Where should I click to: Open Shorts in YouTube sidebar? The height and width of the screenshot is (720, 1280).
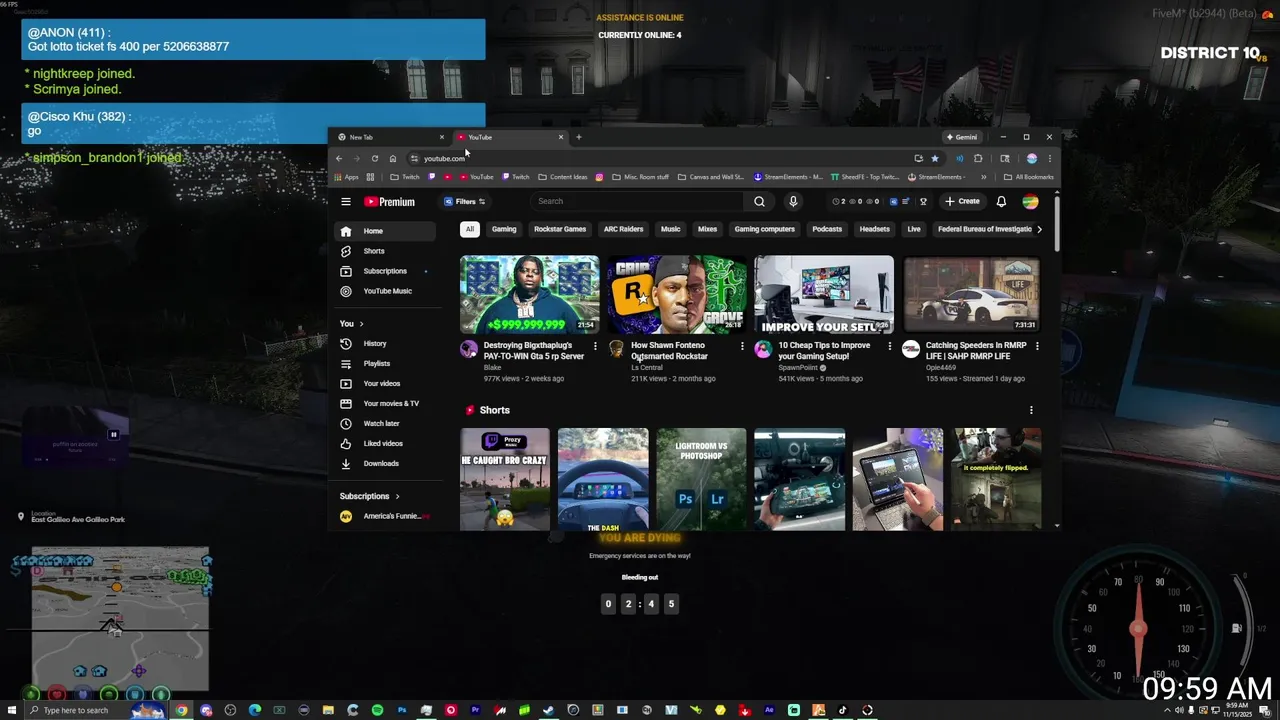coord(385,251)
